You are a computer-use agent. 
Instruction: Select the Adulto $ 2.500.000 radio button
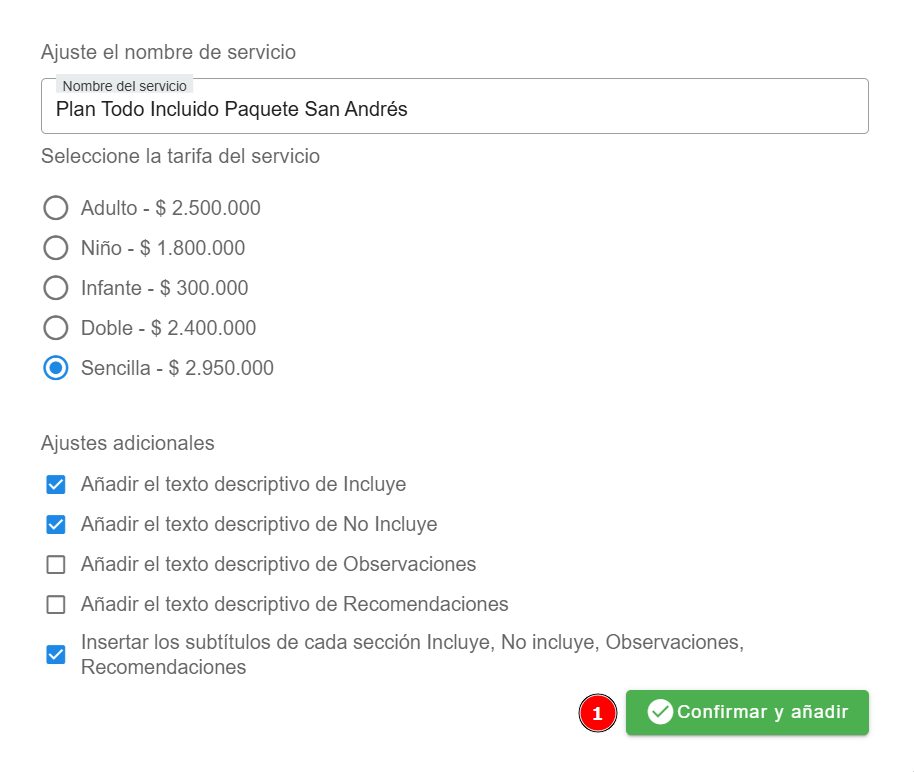pyautogui.click(x=56, y=208)
